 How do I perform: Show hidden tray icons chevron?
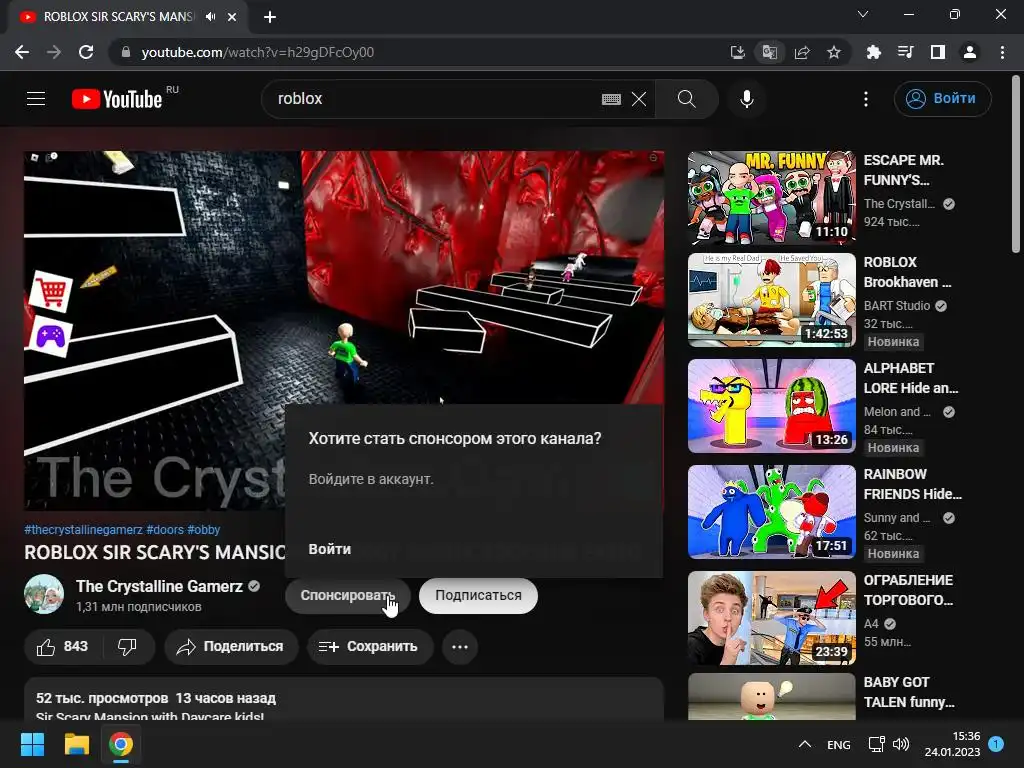[805, 744]
